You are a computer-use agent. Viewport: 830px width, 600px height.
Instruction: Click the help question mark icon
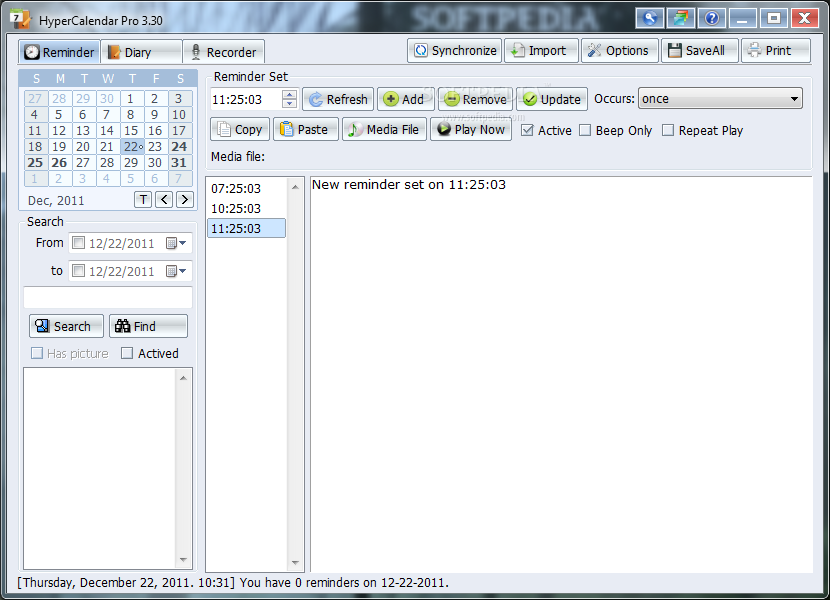click(712, 19)
